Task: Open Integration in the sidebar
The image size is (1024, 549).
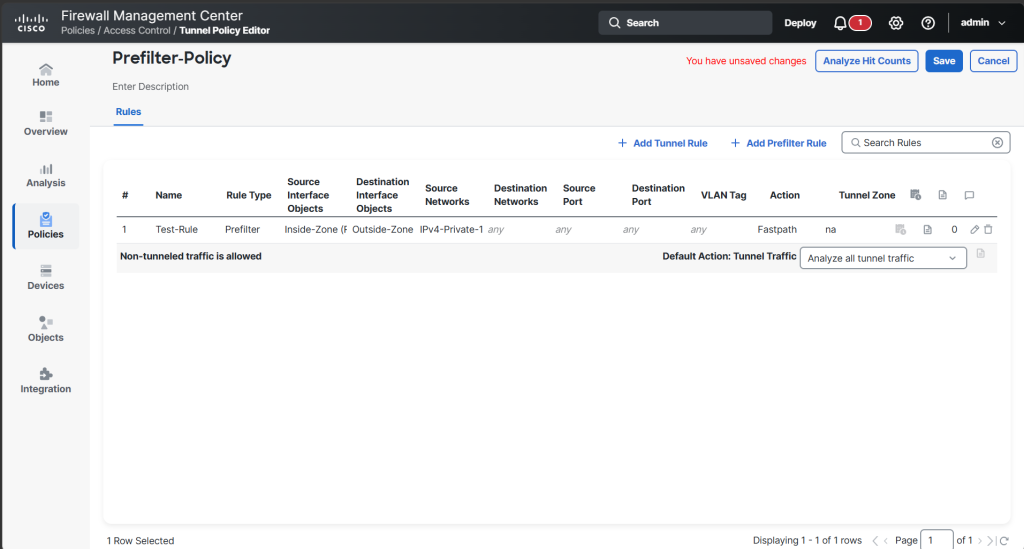Action: coord(46,381)
